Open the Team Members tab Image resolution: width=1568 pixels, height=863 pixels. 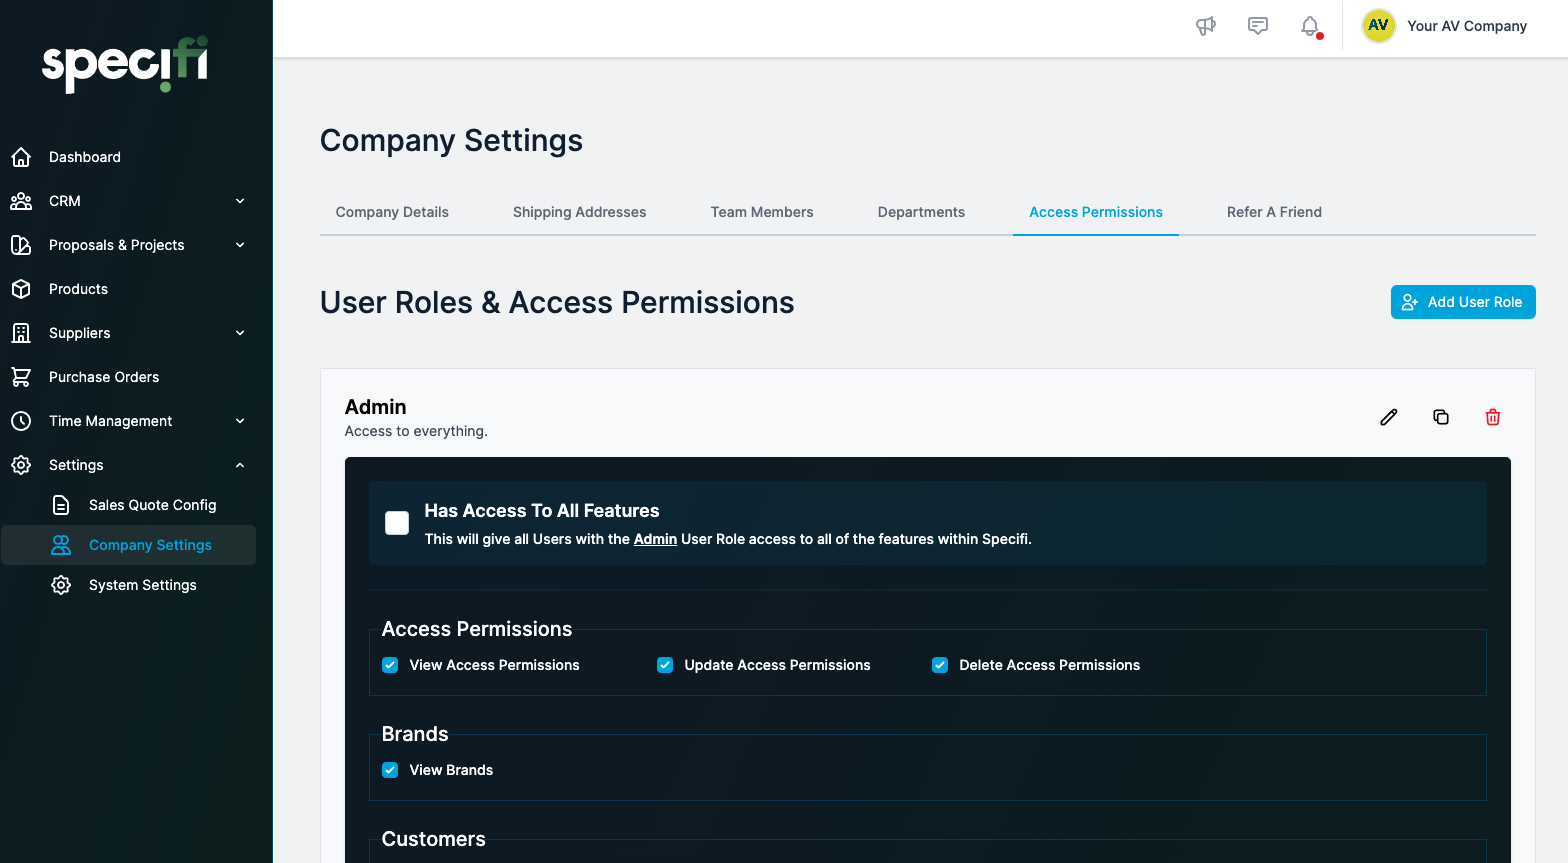click(762, 212)
